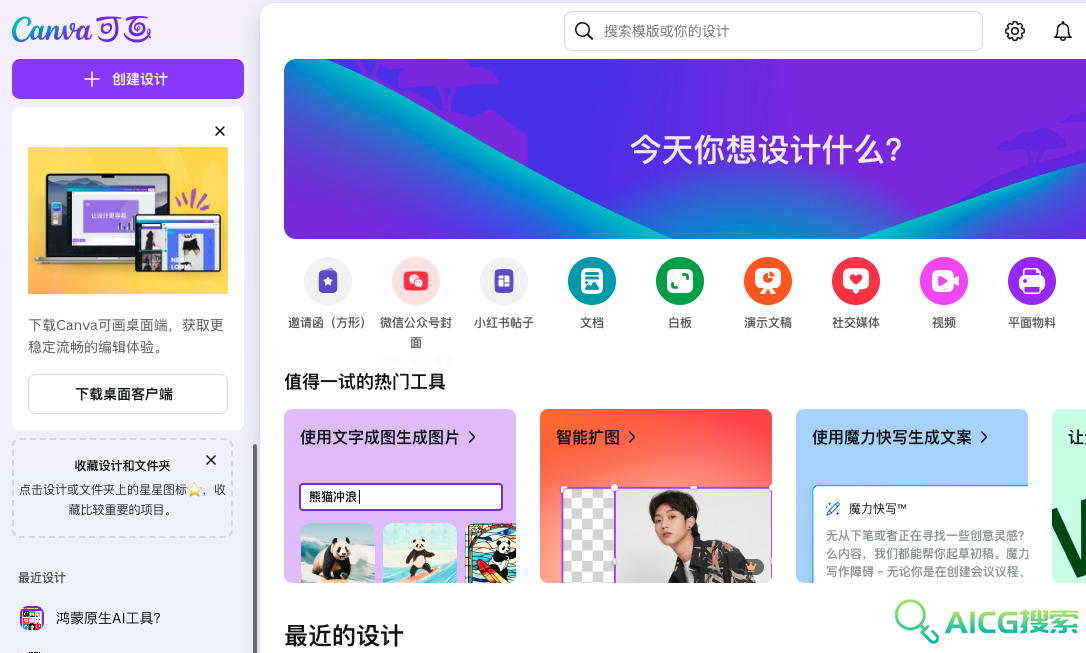The width and height of the screenshot is (1086, 653).
Task: Click the 视频 video icon
Action: point(943,281)
